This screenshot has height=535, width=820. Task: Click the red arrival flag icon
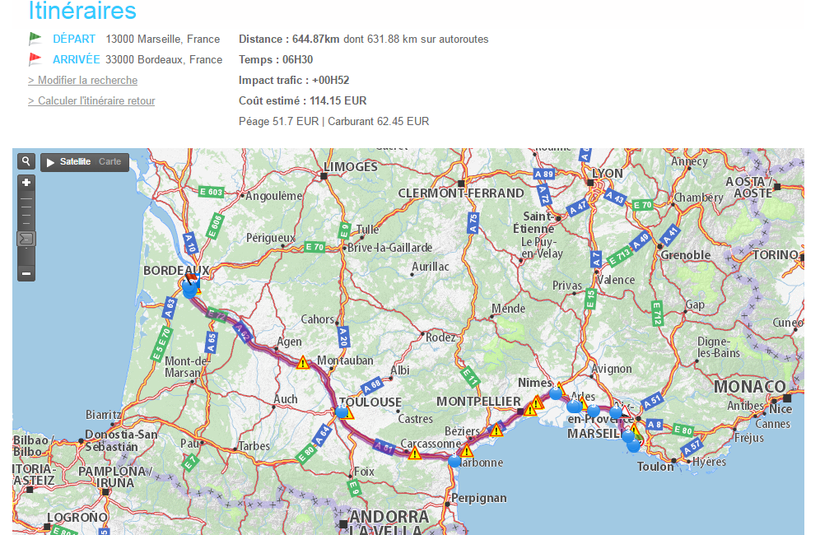35,60
